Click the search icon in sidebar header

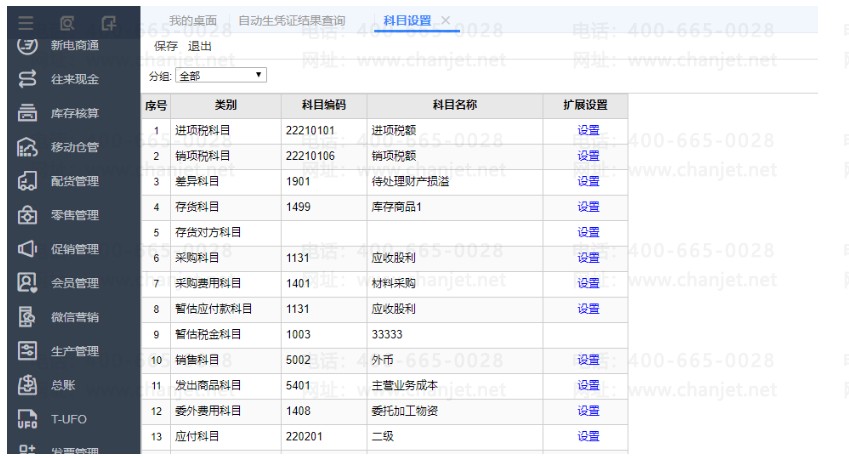pyautogui.click(x=67, y=23)
